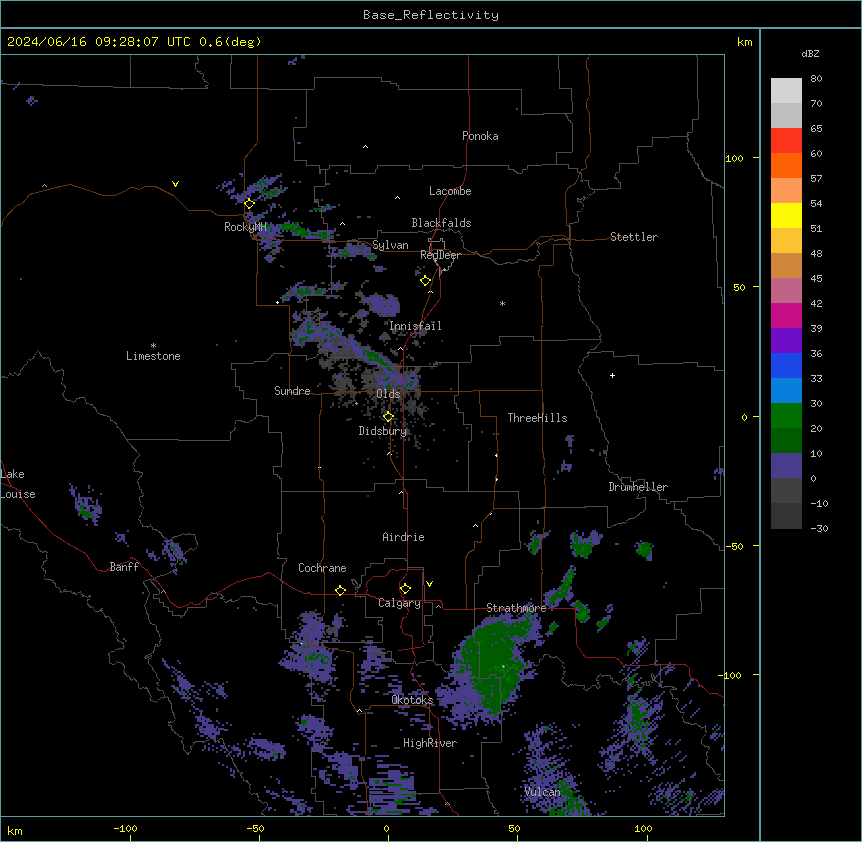Click the yellow radar site marker above Didsbury
The image size is (862, 842).
388,417
